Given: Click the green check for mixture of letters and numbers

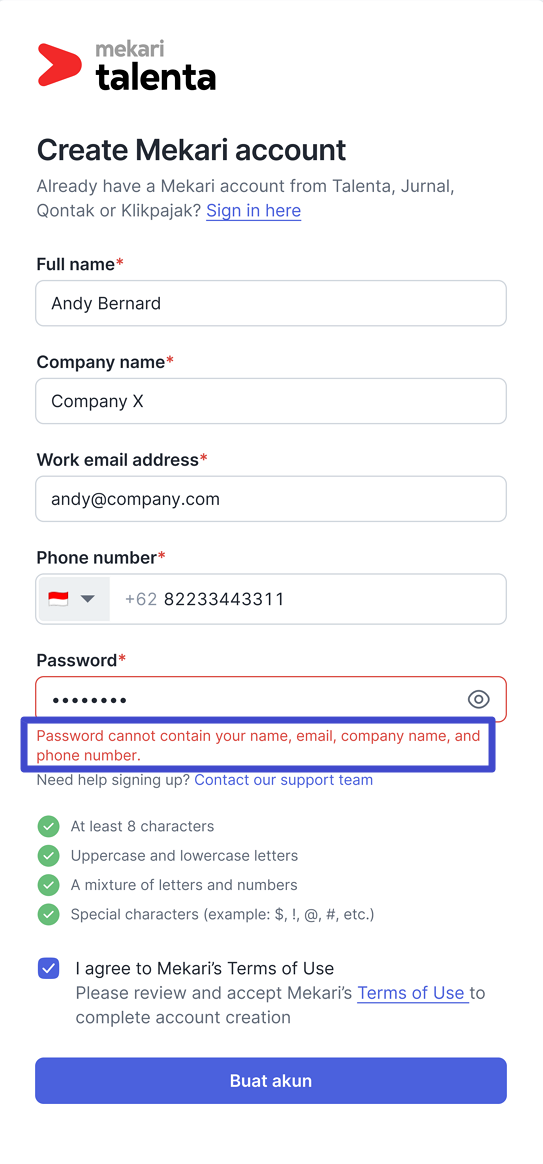Looking at the screenshot, I should pos(48,885).
